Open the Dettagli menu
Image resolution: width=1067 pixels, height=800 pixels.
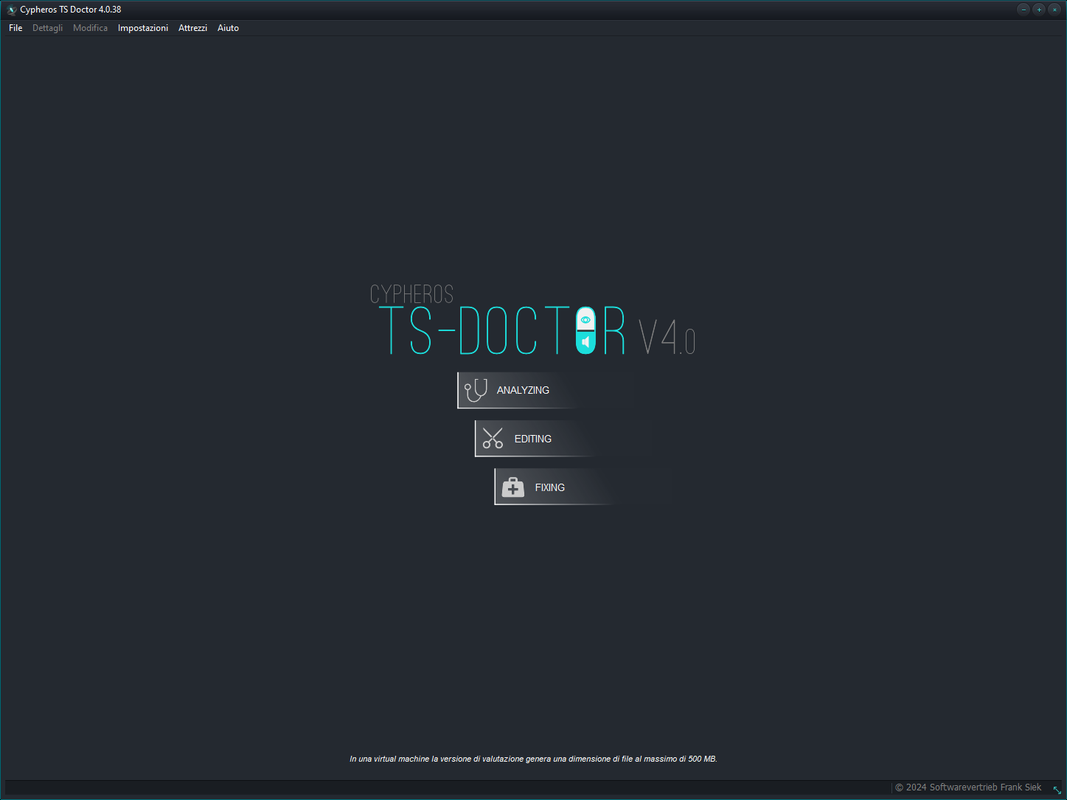click(x=48, y=28)
